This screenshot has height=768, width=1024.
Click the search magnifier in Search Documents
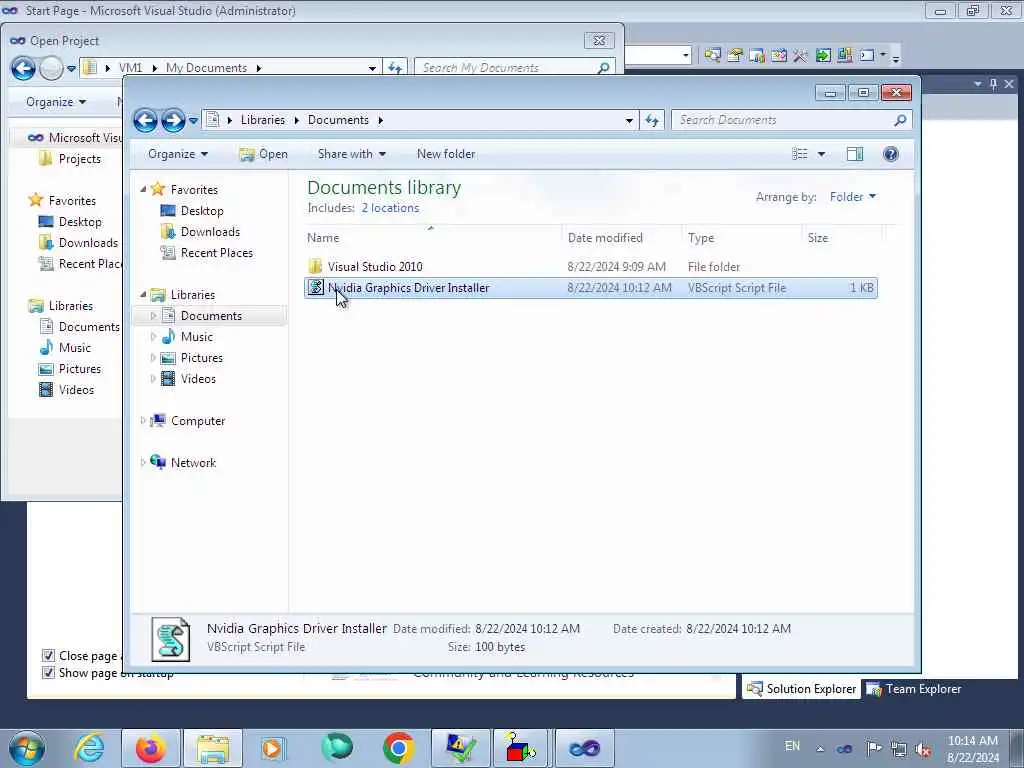point(900,120)
